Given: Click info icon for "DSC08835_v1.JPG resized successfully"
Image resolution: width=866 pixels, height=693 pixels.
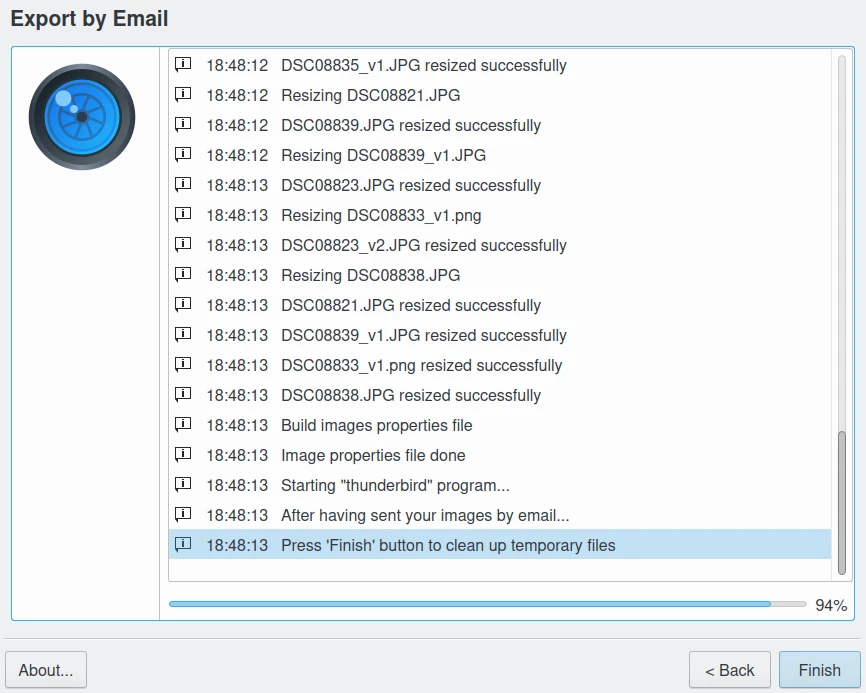Looking at the screenshot, I should 183,65.
